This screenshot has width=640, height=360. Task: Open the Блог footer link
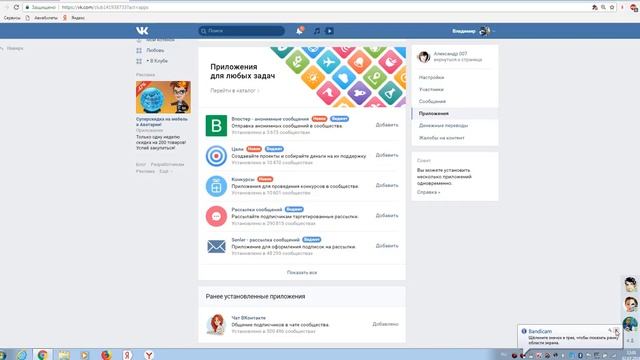click(x=141, y=164)
